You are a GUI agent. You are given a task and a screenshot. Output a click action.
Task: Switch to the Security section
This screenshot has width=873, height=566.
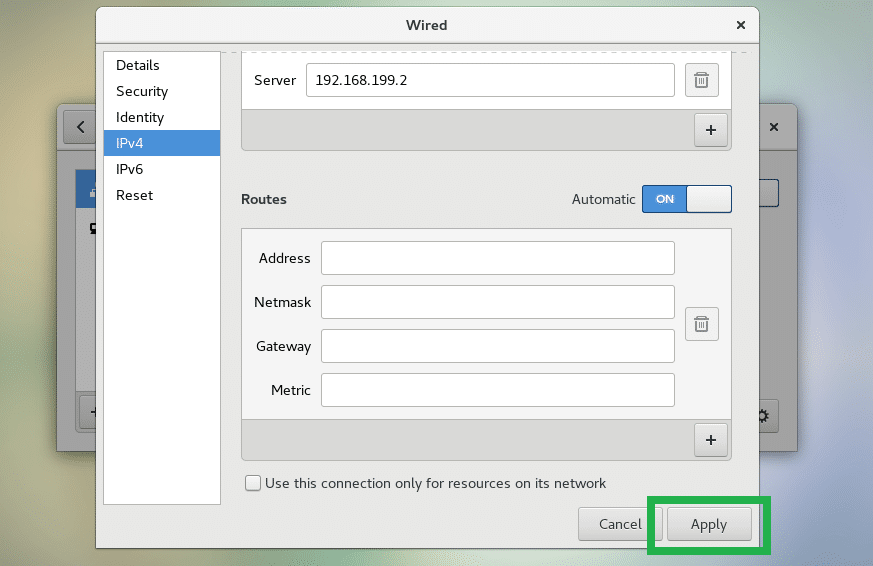(142, 91)
